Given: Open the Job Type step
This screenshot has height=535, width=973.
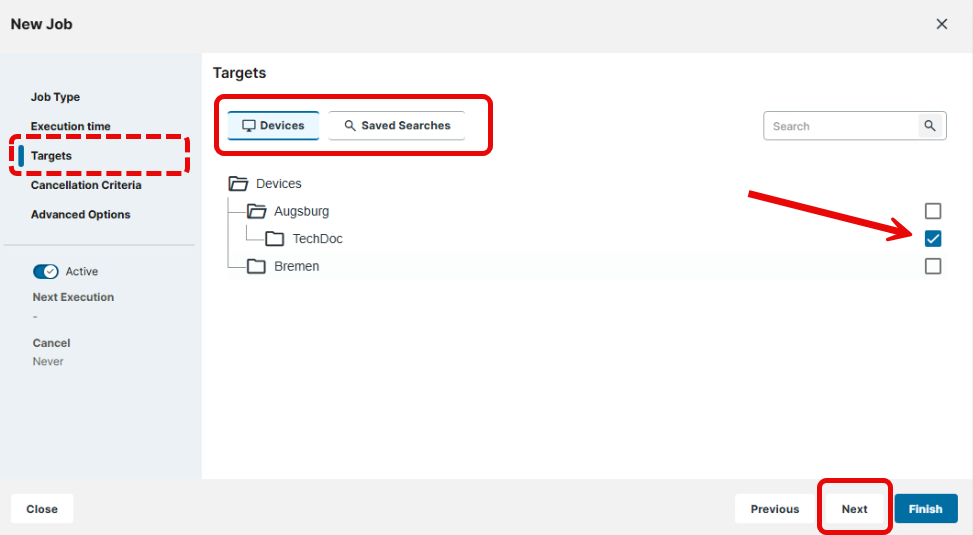Looking at the screenshot, I should [55, 97].
